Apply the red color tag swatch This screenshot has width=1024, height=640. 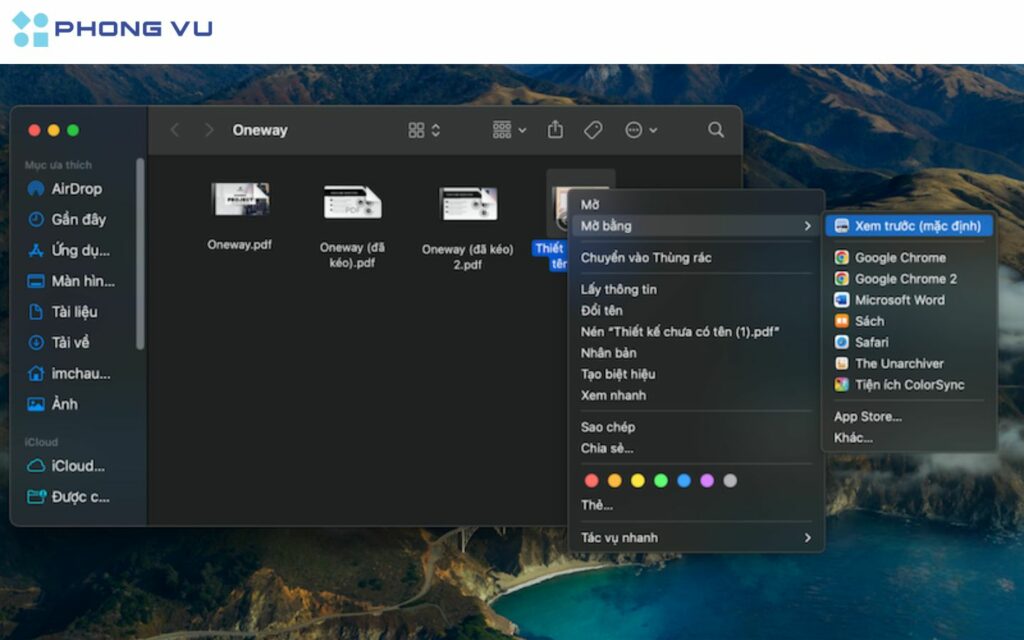pyautogui.click(x=591, y=480)
